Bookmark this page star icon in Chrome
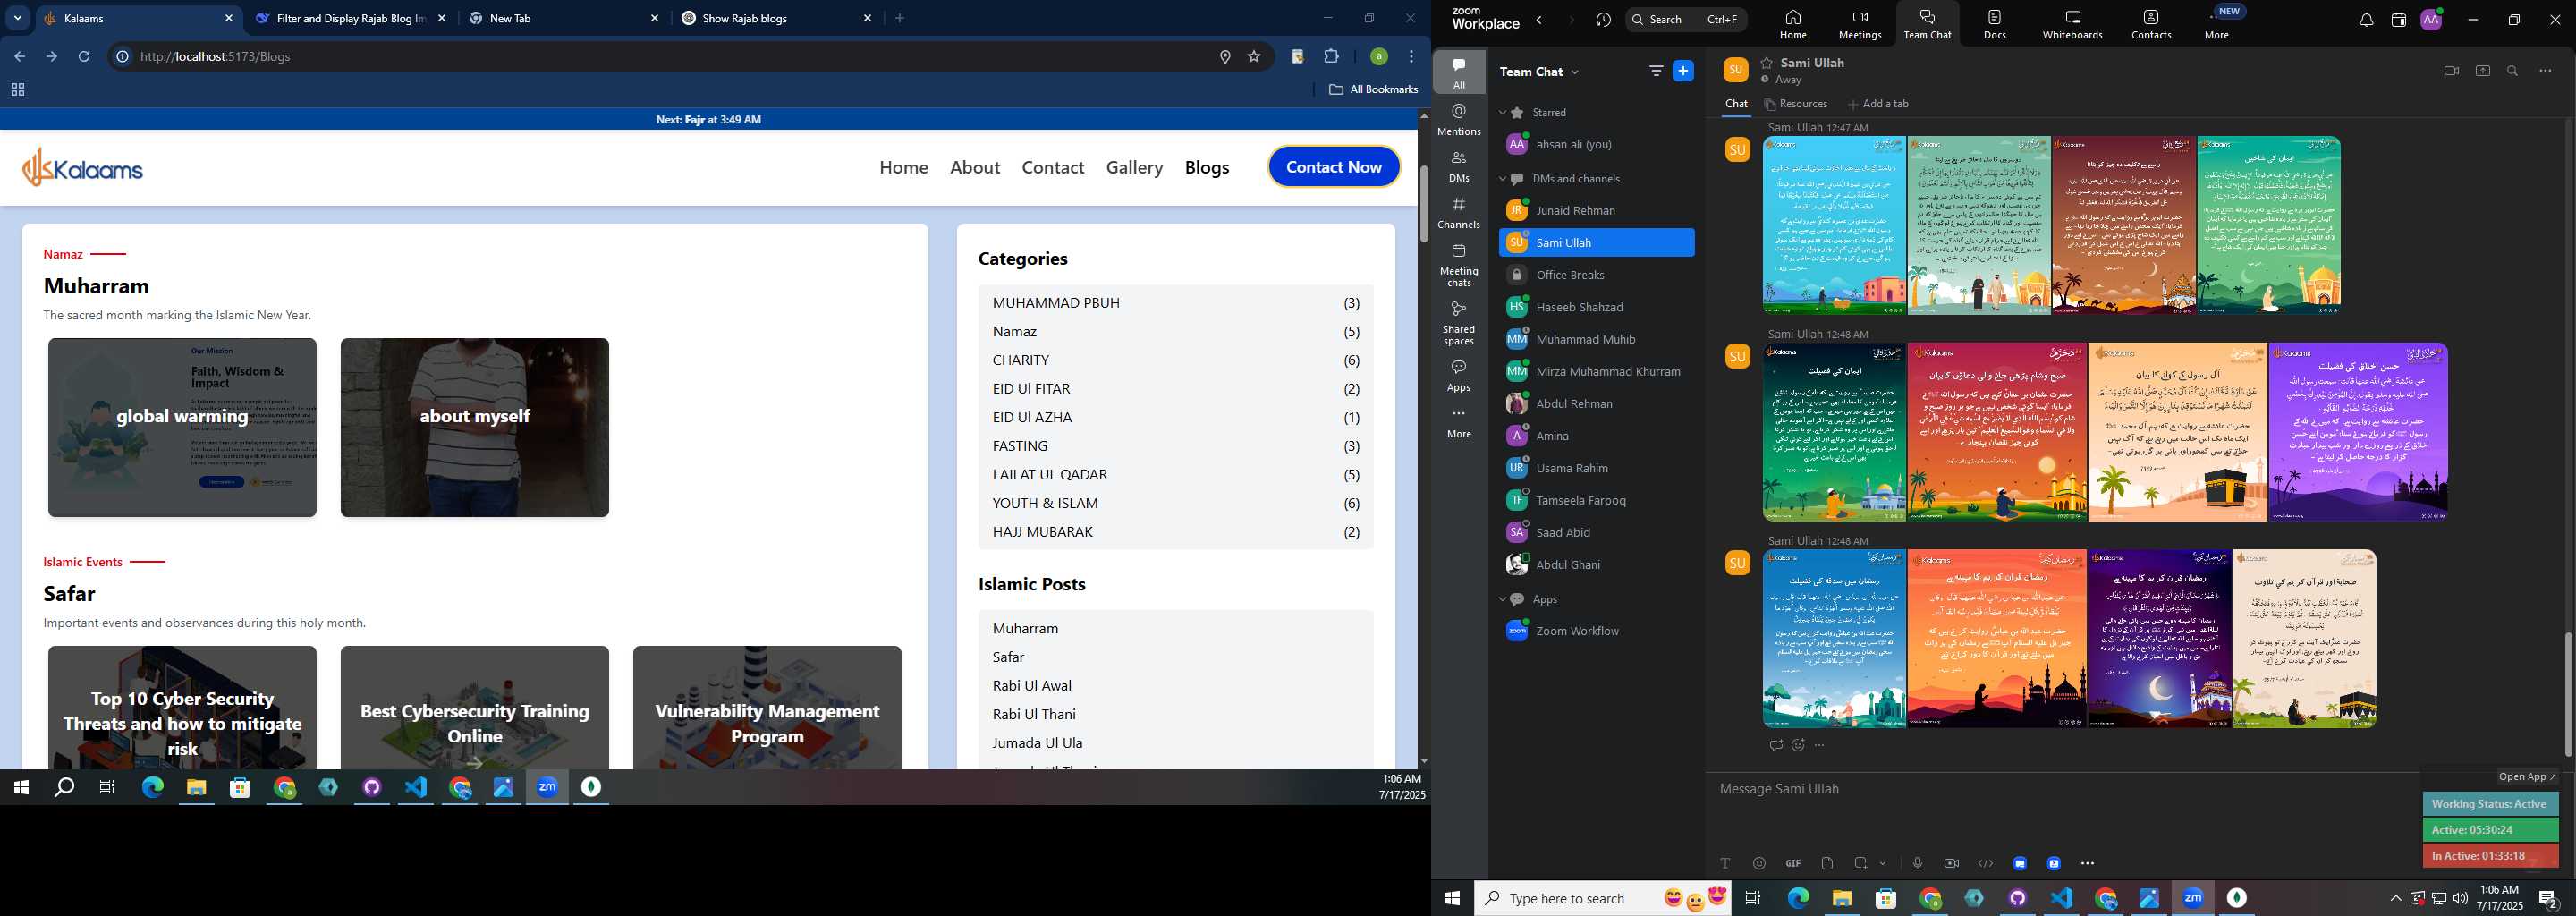This screenshot has width=2576, height=916. 1254,57
